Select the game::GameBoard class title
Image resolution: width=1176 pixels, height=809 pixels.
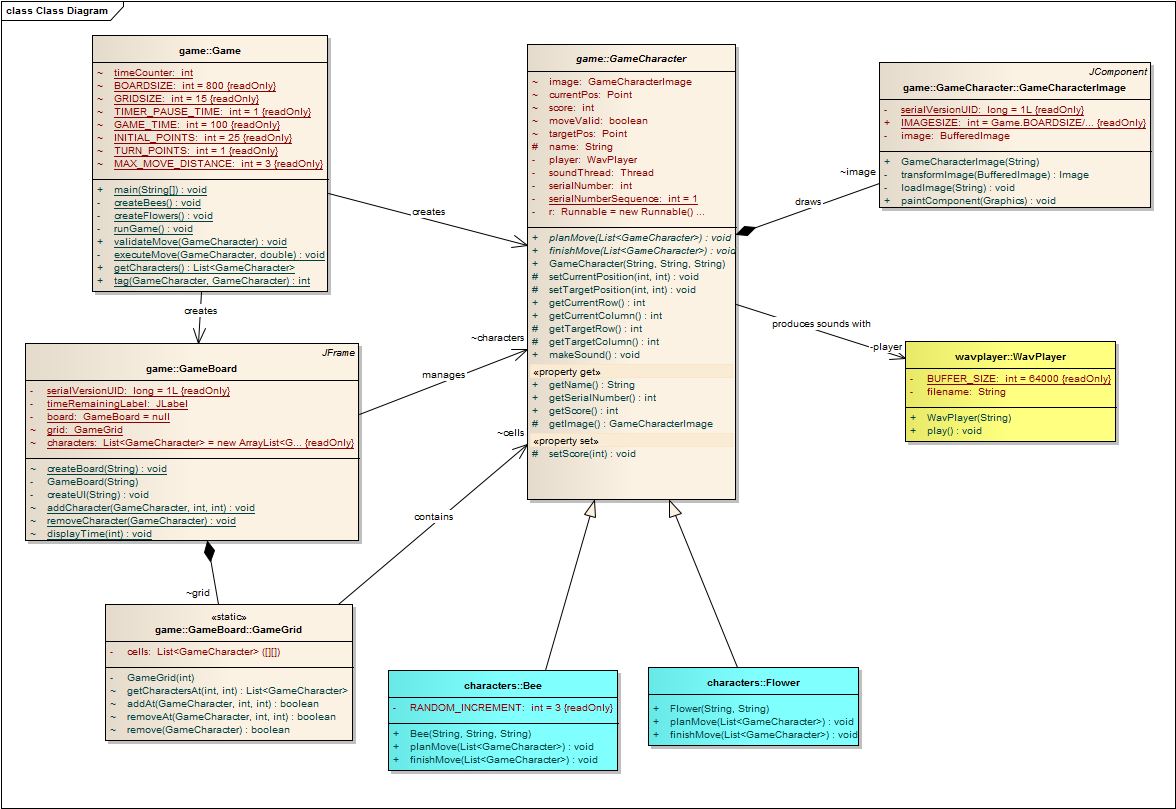[x=191, y=368]
